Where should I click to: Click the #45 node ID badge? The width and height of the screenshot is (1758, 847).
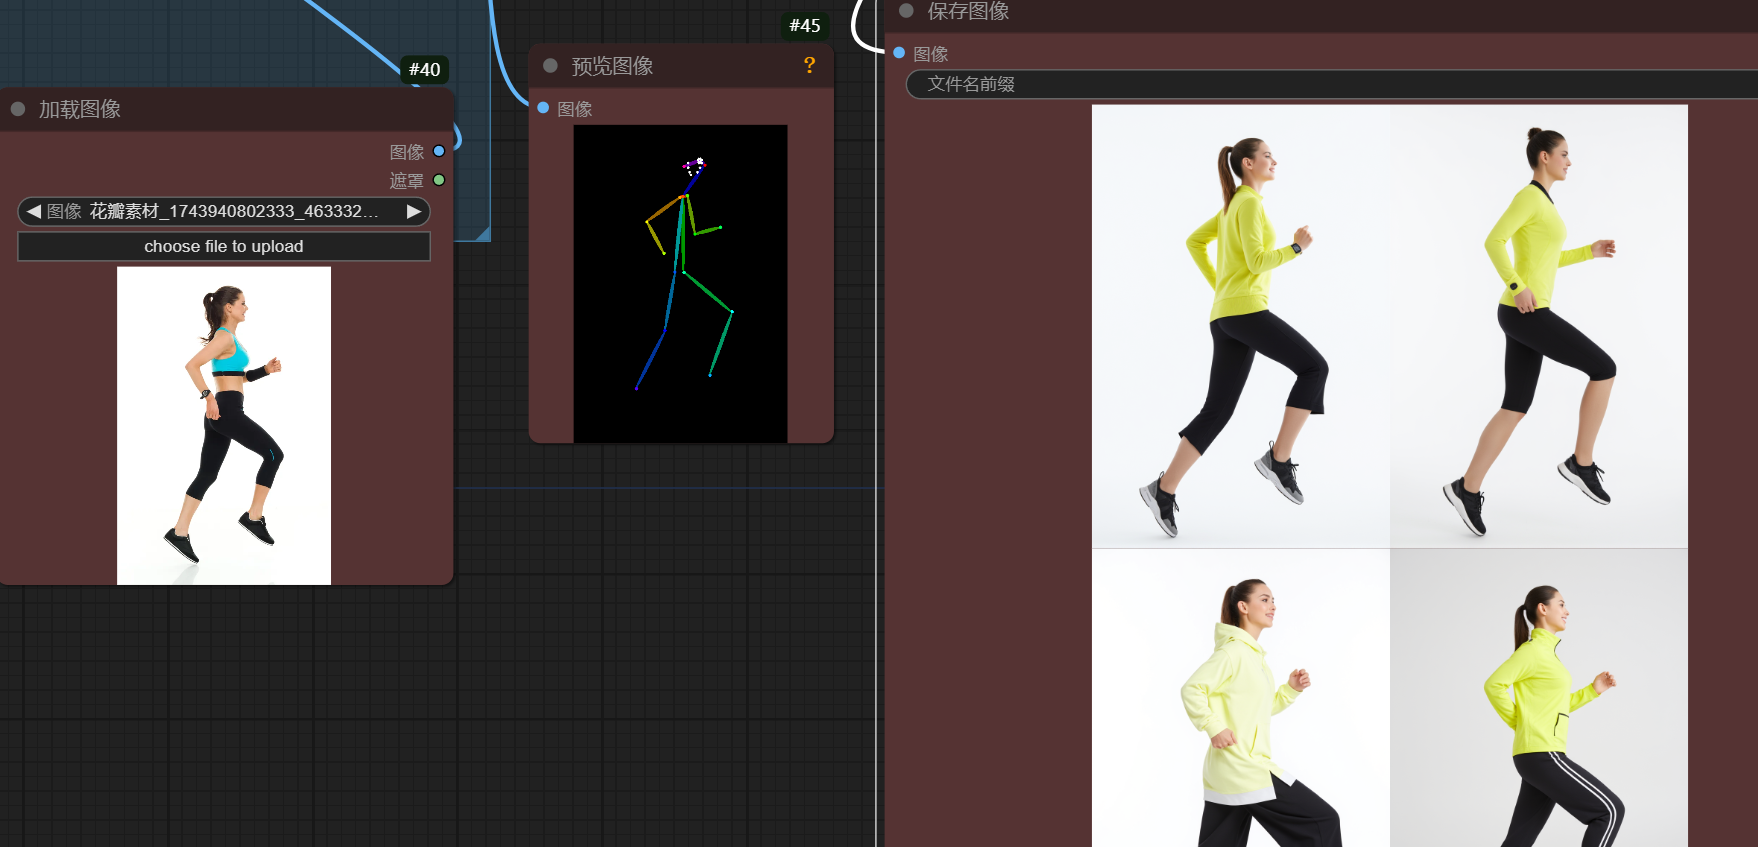pos(805,25)
